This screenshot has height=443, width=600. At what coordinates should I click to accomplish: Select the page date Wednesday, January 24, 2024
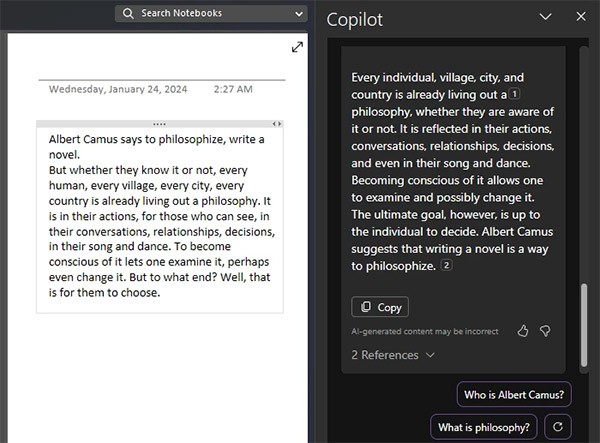tap(117, 88)
